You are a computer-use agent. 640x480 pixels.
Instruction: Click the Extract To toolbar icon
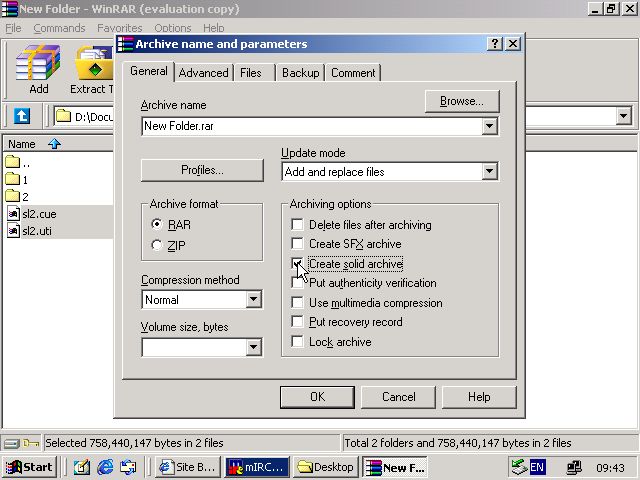[x=93, y=69]
